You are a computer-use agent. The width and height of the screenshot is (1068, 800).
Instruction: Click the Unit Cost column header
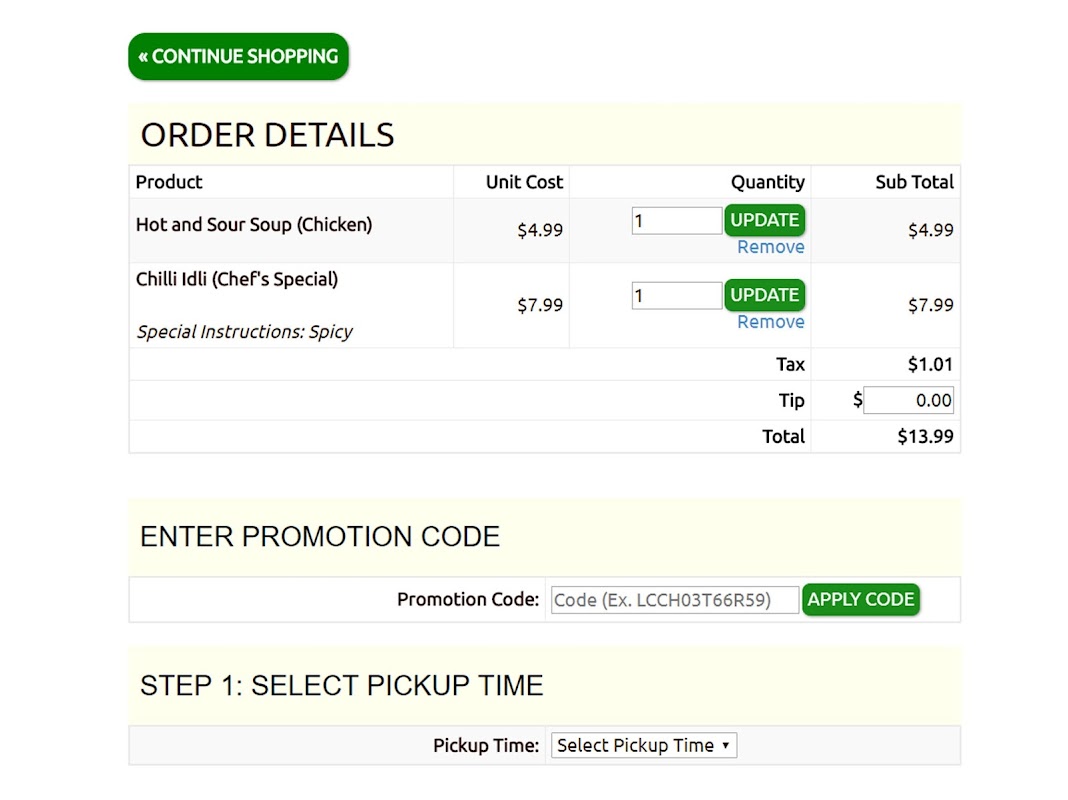524,182
